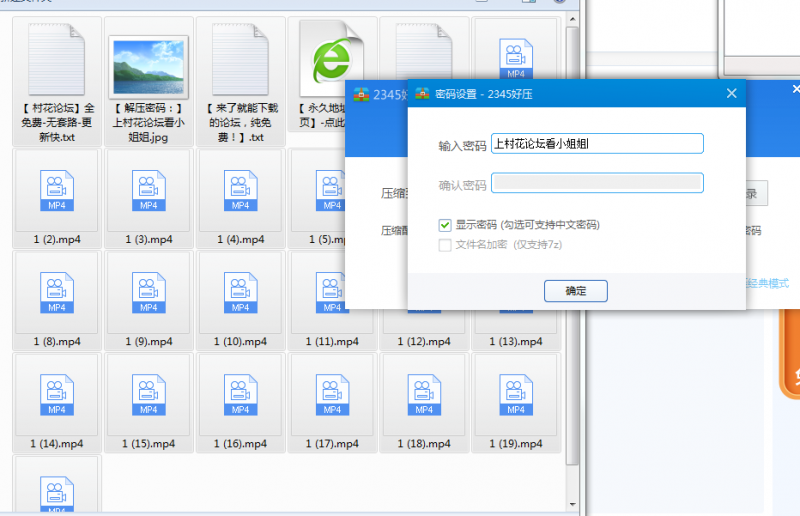
Task: Click the file list vertical scrollbar
Action: [572, 250]
